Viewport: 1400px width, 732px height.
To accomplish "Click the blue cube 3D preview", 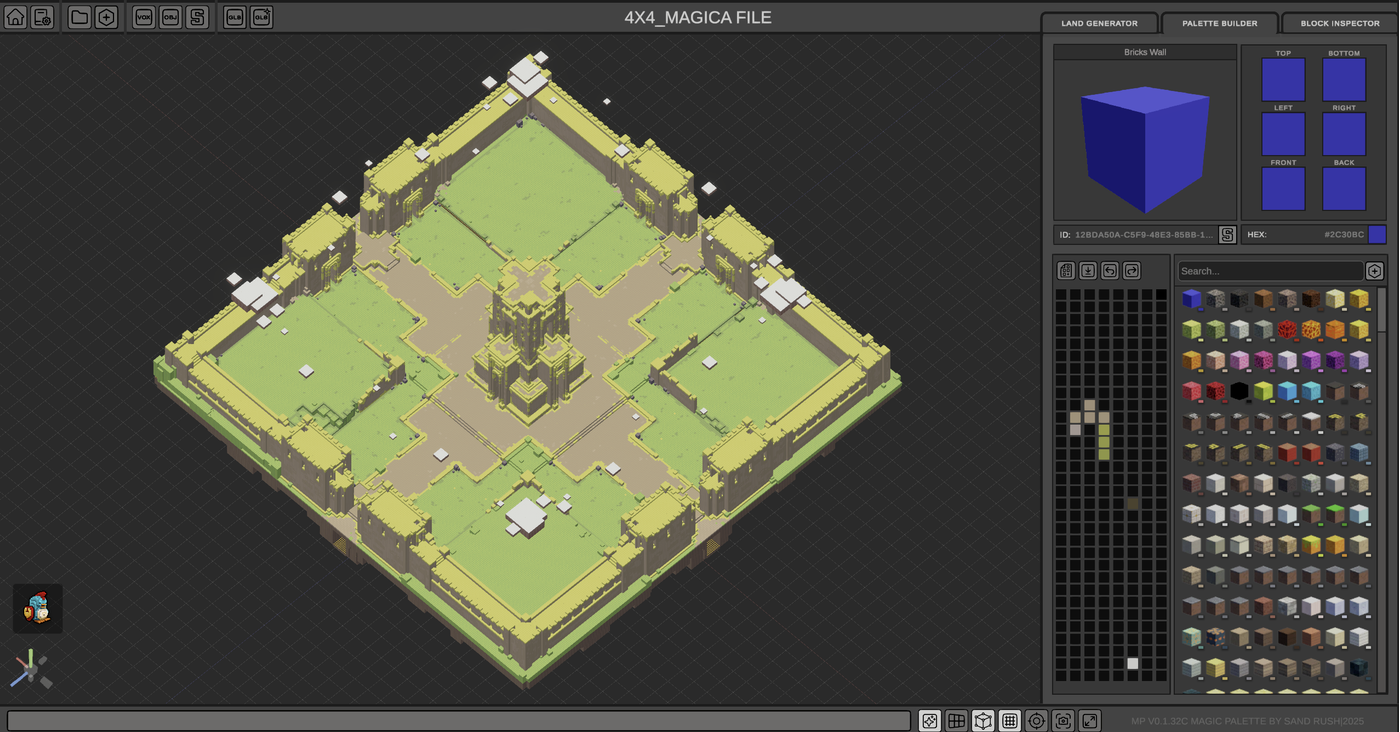I will pos(1145,148).
